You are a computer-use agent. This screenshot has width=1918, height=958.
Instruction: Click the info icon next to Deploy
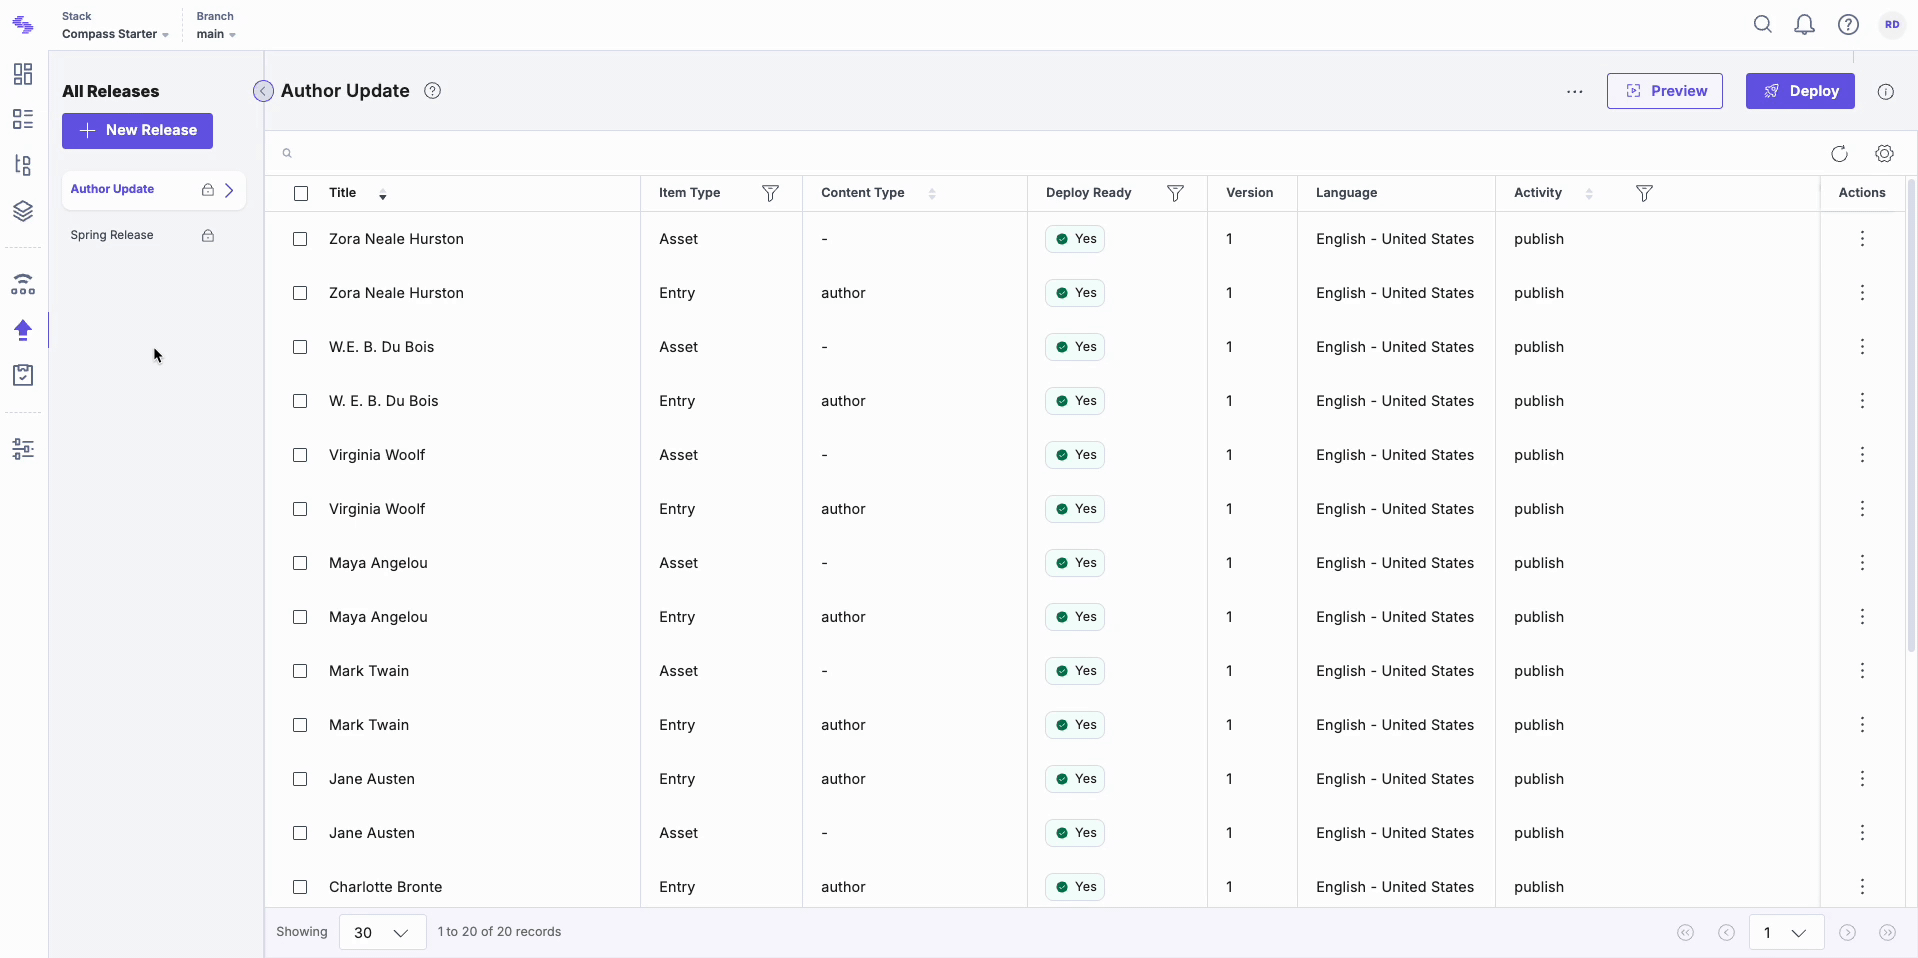[1886, 92]
